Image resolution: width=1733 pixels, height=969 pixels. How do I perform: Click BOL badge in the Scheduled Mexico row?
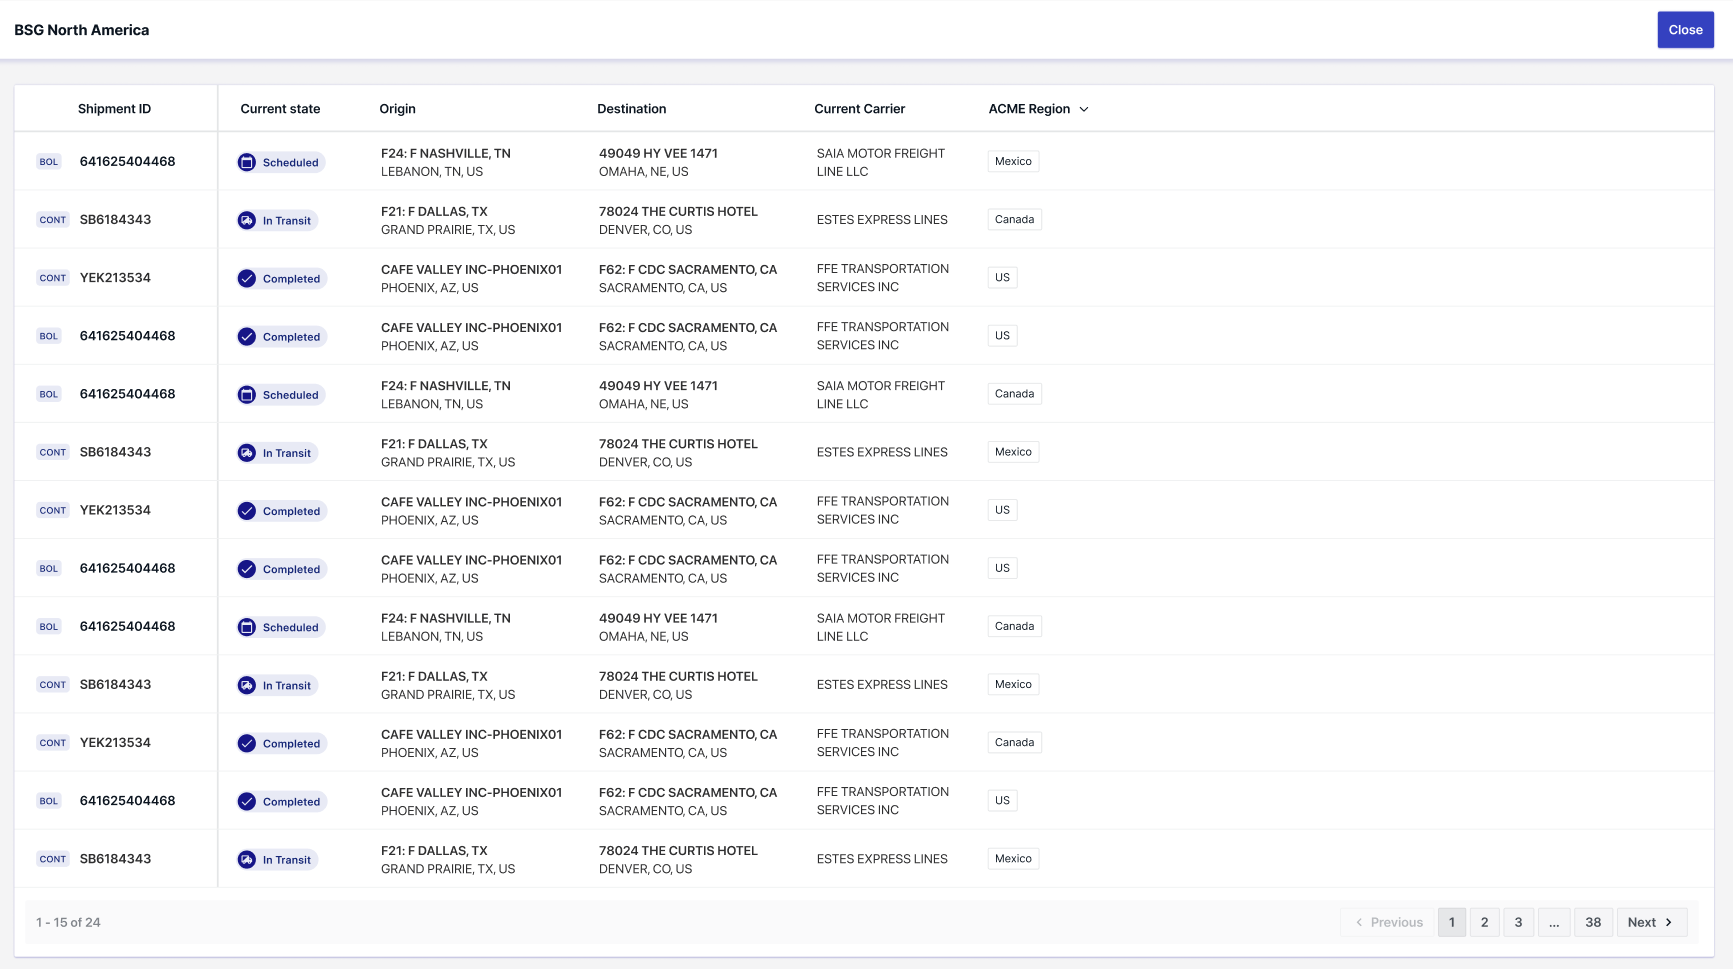pyautogui.click(x=49, y=162)
